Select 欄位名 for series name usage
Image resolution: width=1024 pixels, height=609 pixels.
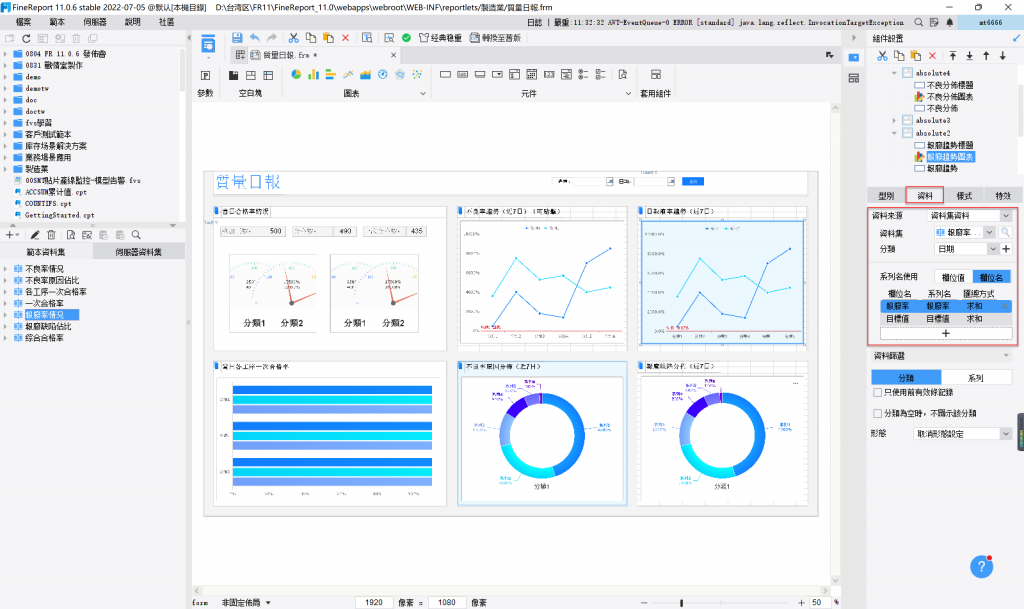pos(991,277)
